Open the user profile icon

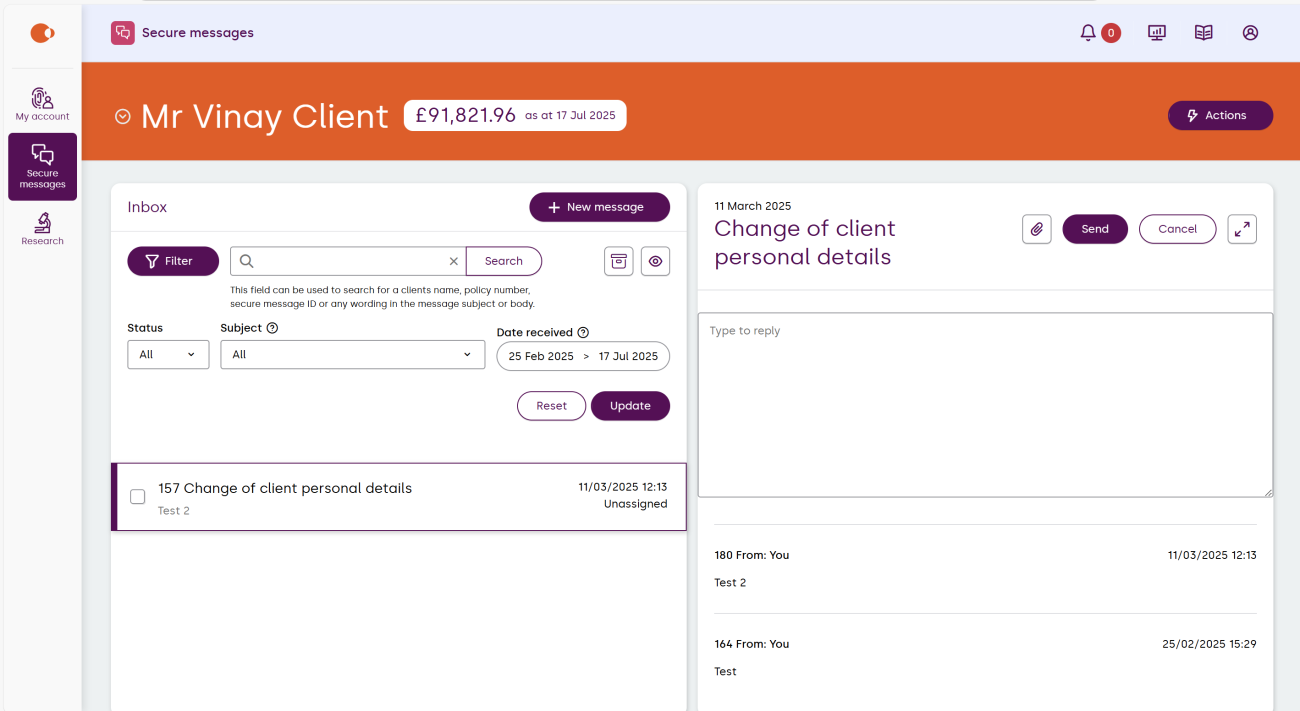coord(1250,33)
